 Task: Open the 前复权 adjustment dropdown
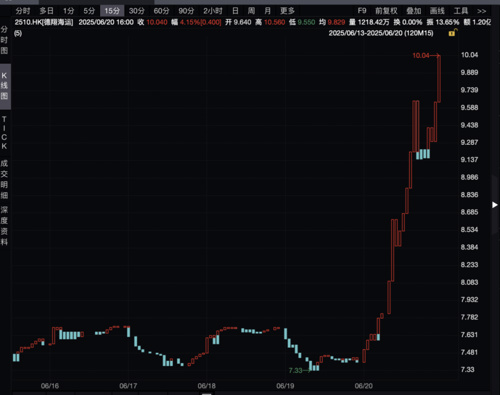tap(386, 11)
